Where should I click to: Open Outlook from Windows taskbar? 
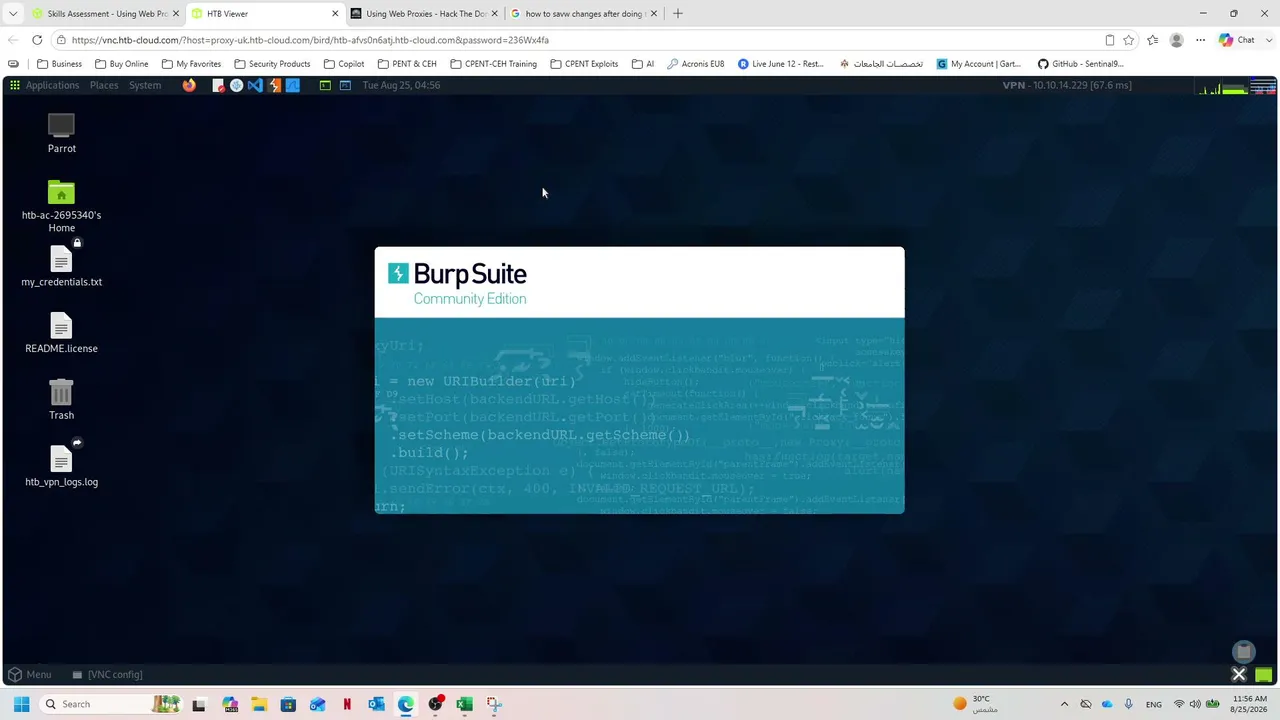click(x=376, y=704)
